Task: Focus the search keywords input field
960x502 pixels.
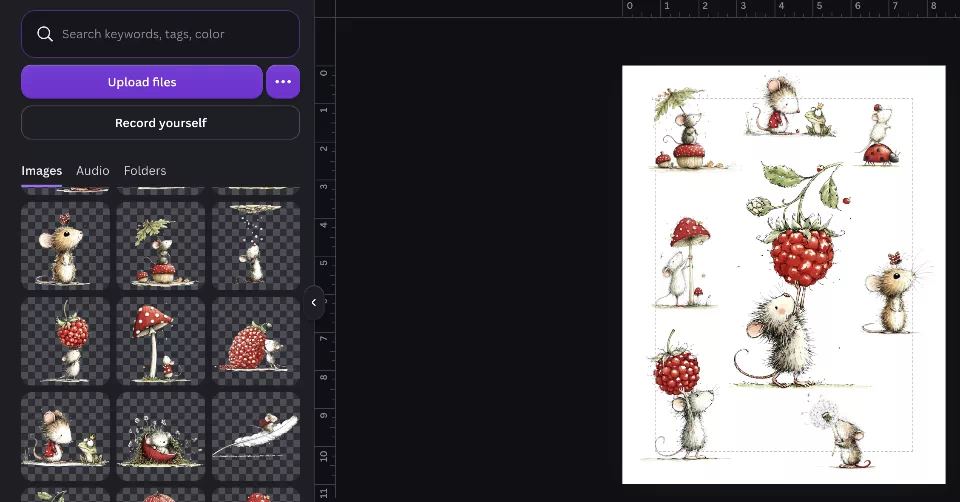Action: pyautogui.click(x=160, y=34)
